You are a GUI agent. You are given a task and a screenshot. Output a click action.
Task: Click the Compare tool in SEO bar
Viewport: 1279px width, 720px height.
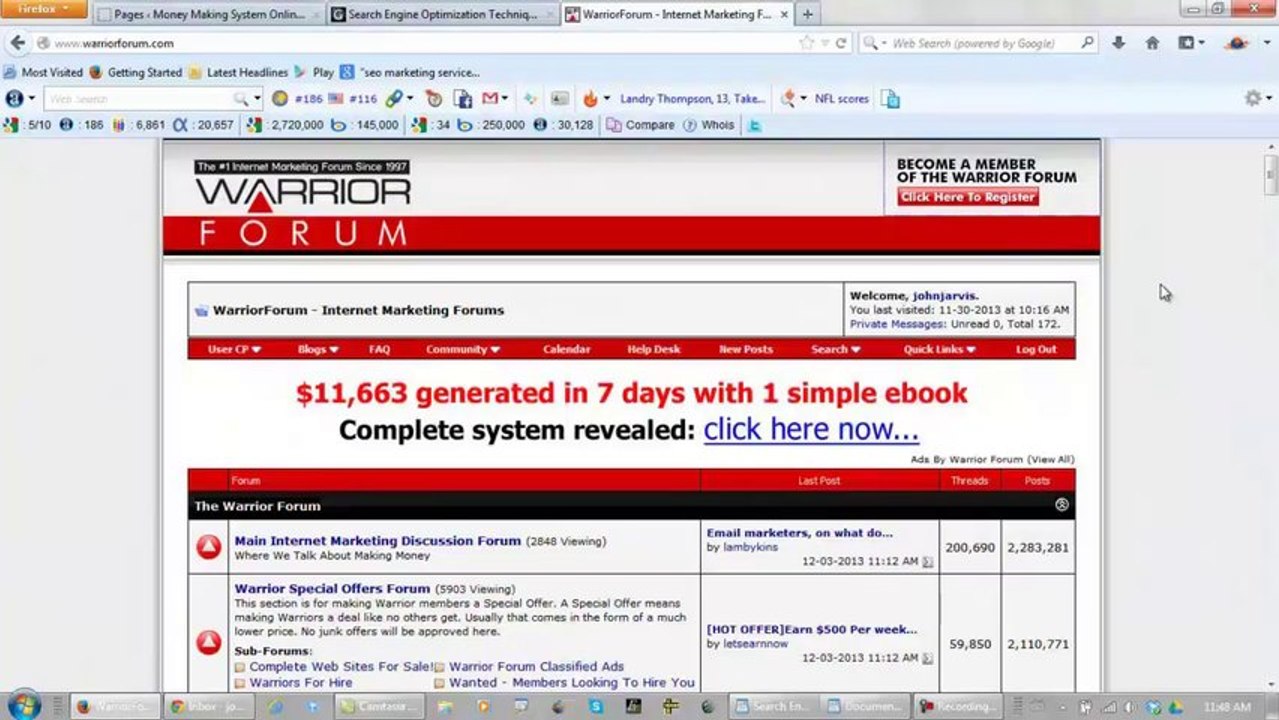641,125
